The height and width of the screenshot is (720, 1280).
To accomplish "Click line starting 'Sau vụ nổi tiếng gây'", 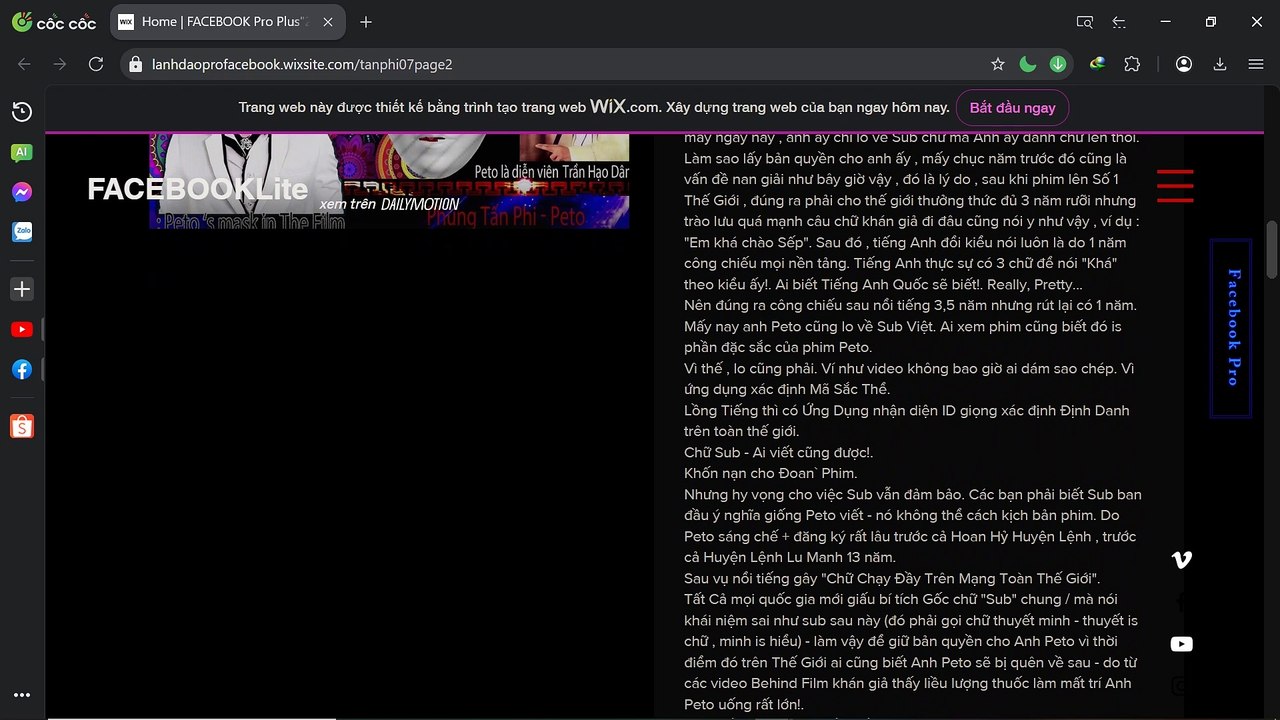I will 892,578.
